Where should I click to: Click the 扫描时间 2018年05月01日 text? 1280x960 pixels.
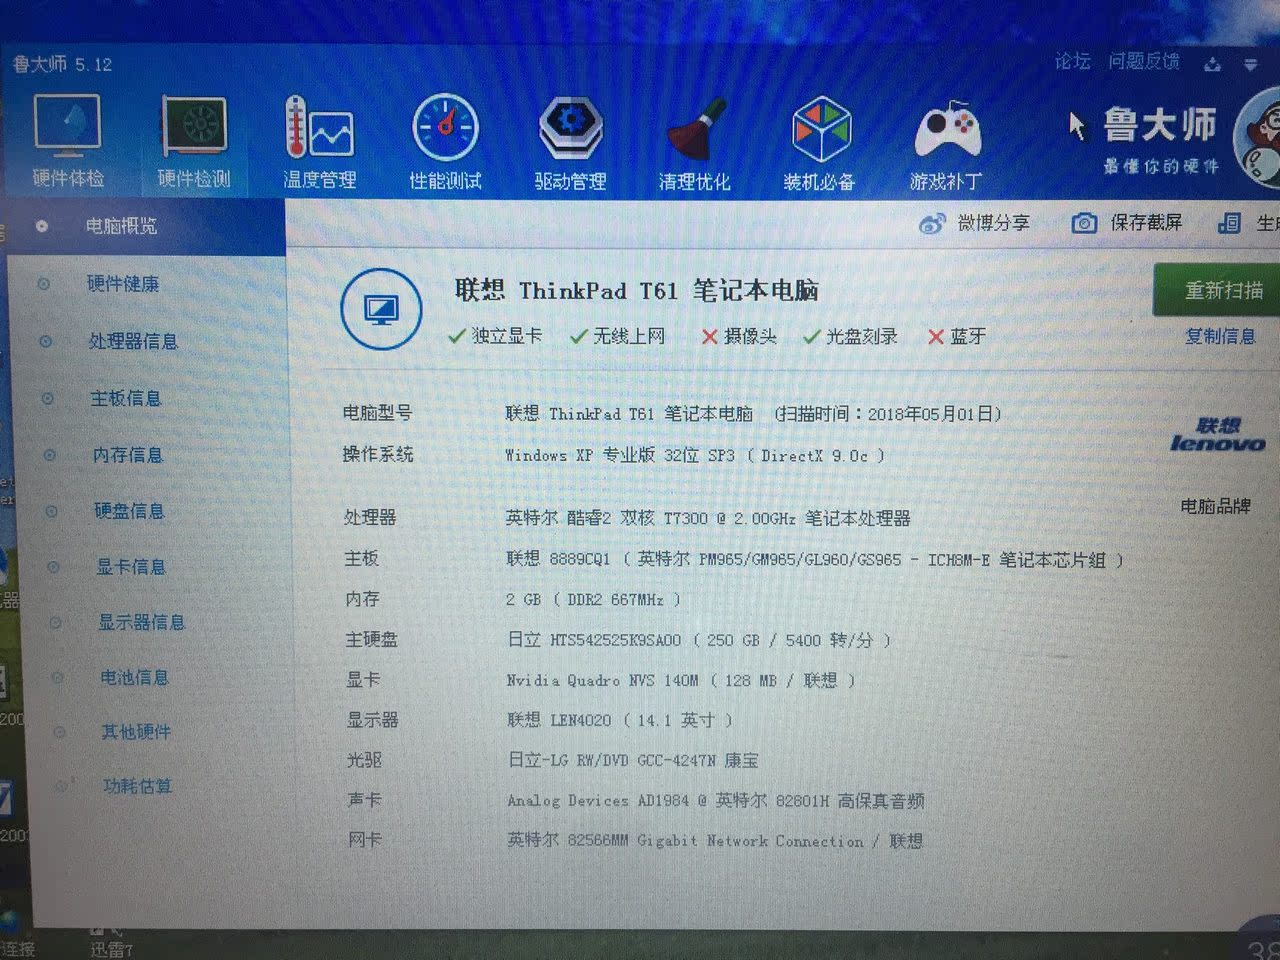coord(888,414)
